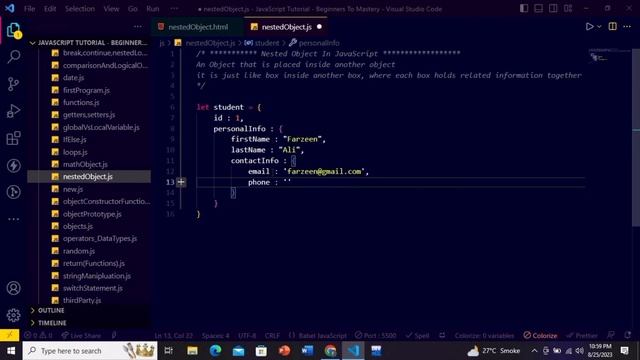The width and height of the screenshot is (640, 360).
Task: Open stringManipluation.js file
Action: 97,276
